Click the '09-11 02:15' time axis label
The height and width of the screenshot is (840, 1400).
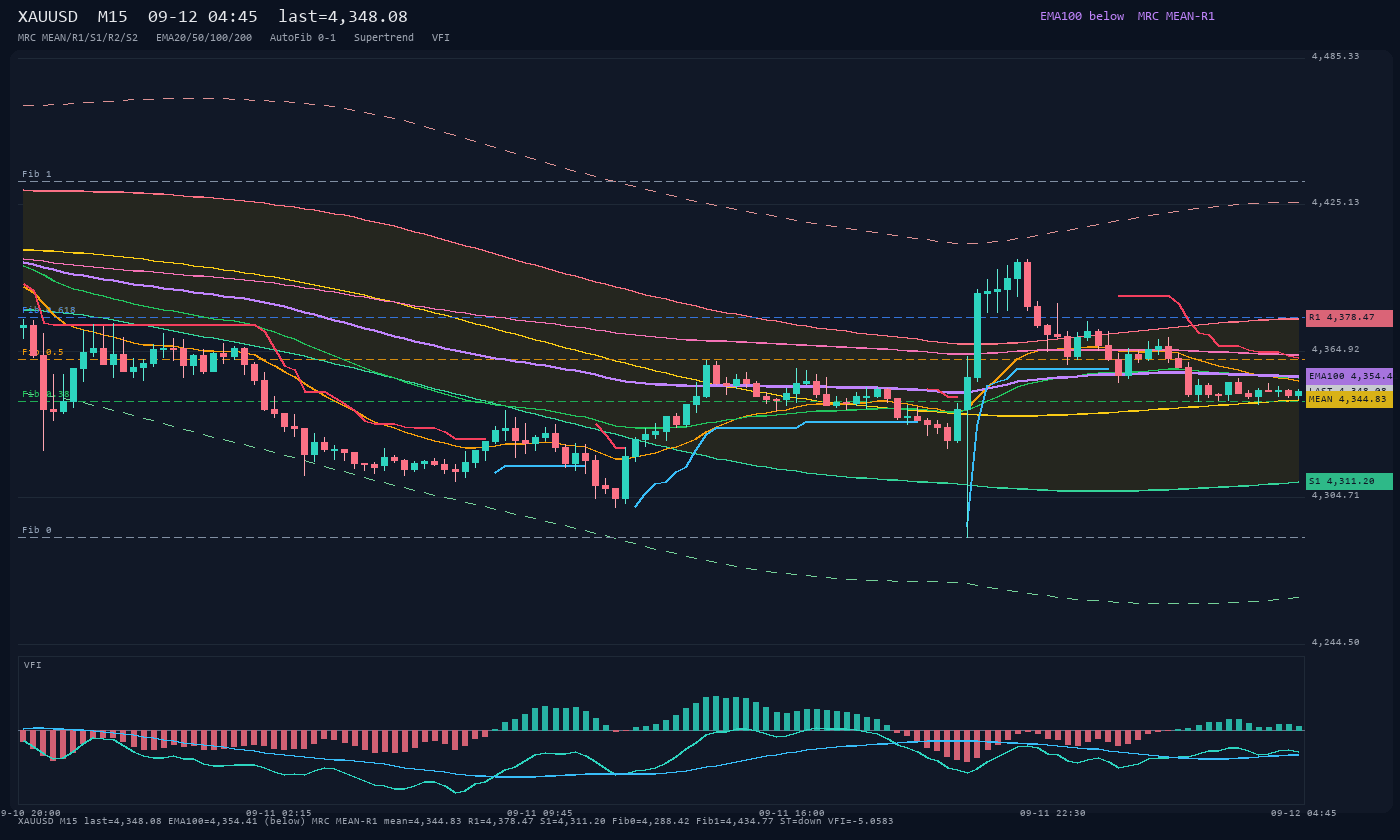point(279,813)
